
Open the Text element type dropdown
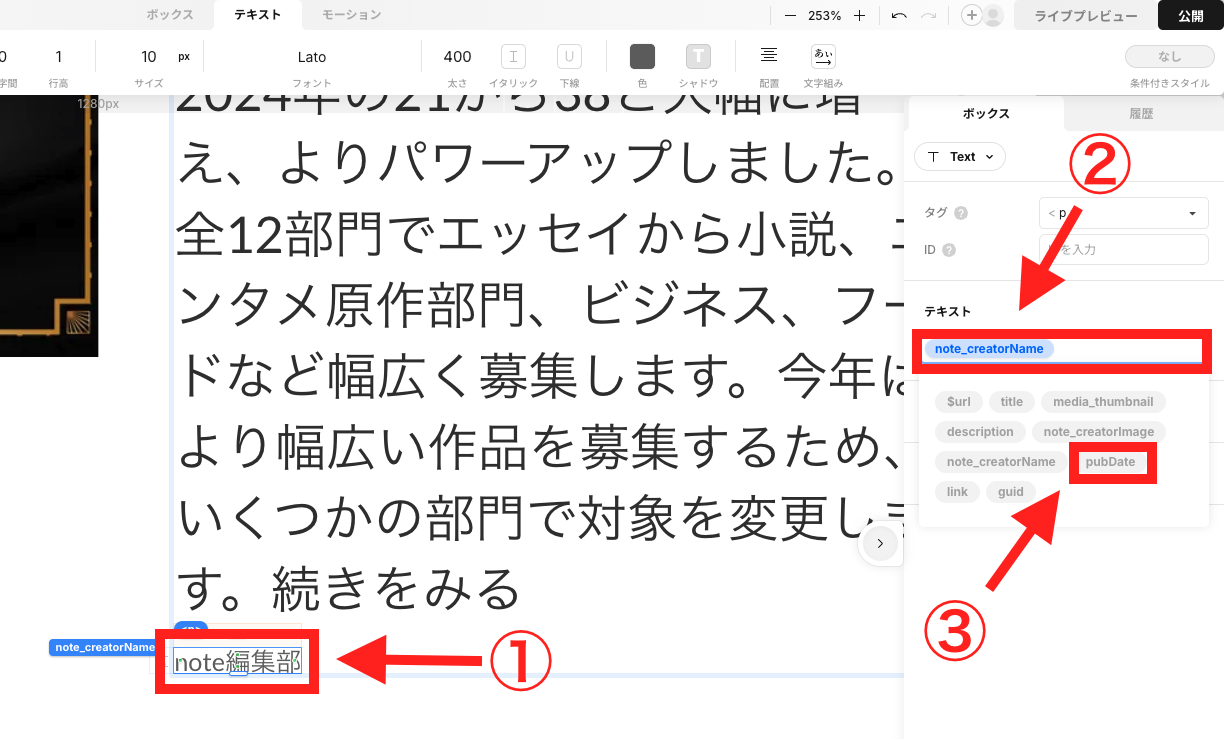[960, 156]
